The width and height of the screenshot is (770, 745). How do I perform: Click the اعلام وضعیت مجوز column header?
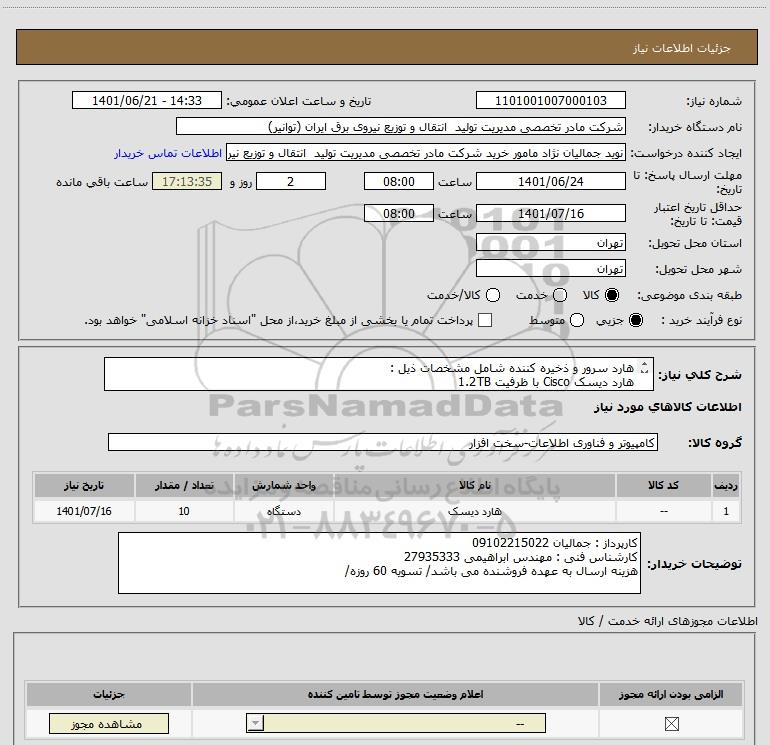coord(395,694)
